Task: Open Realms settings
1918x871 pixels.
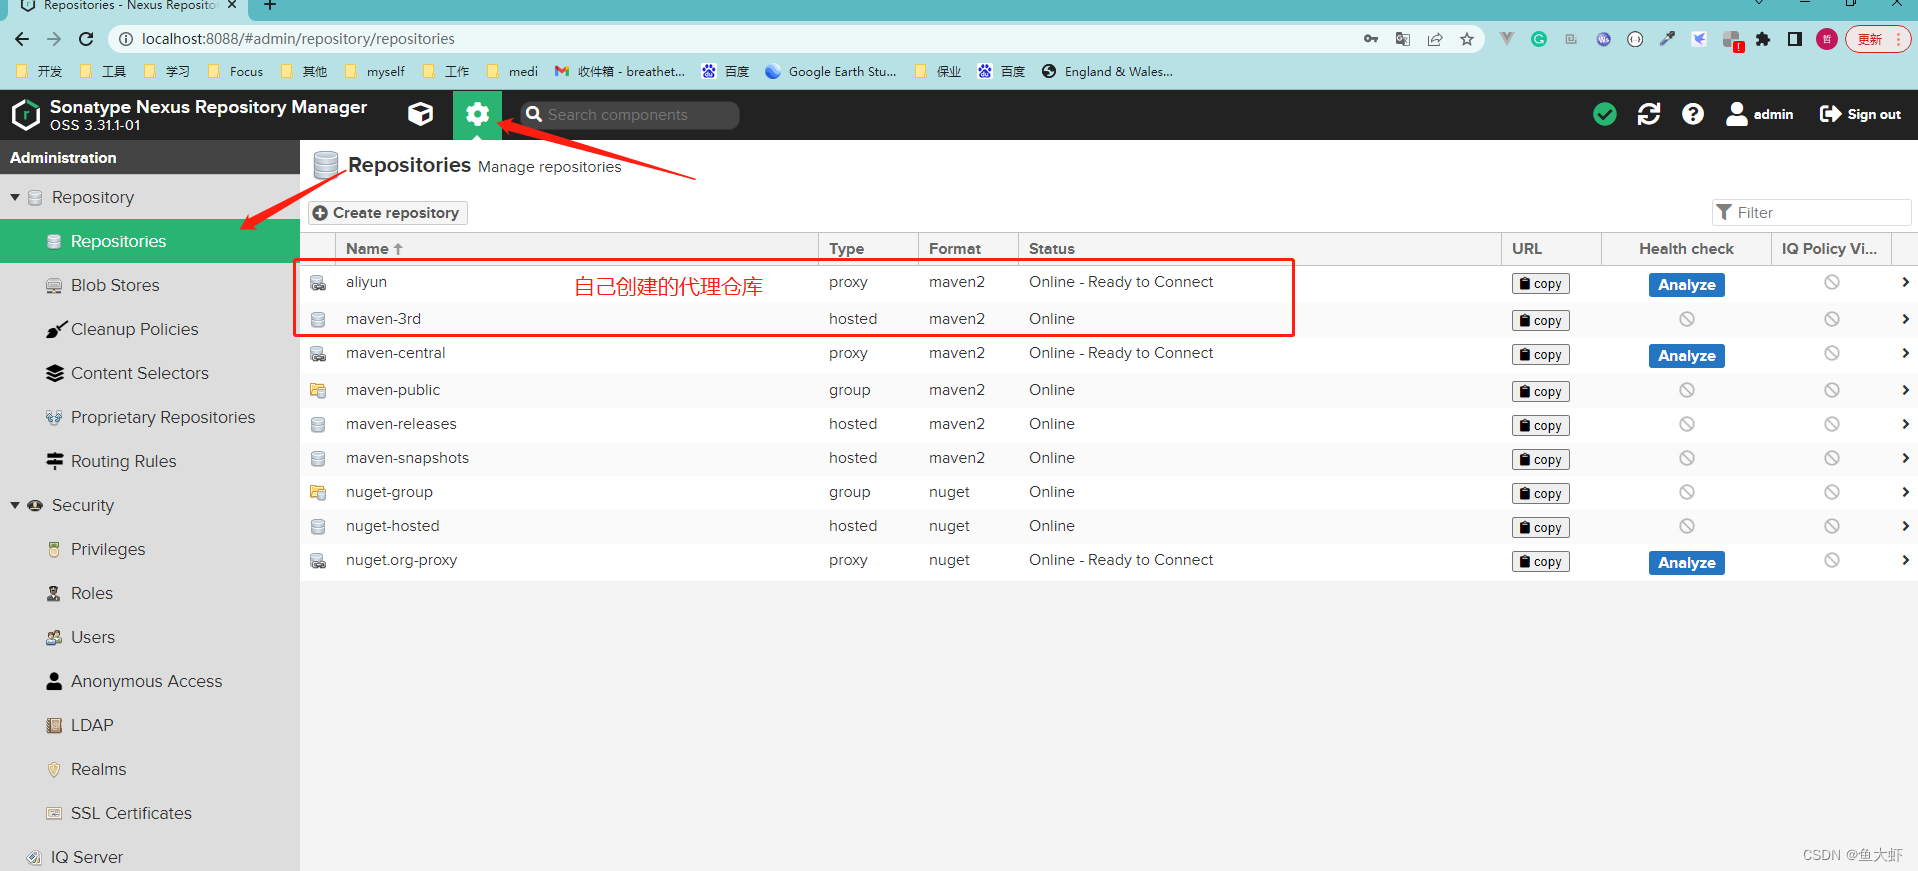Action: click(98, 769)
